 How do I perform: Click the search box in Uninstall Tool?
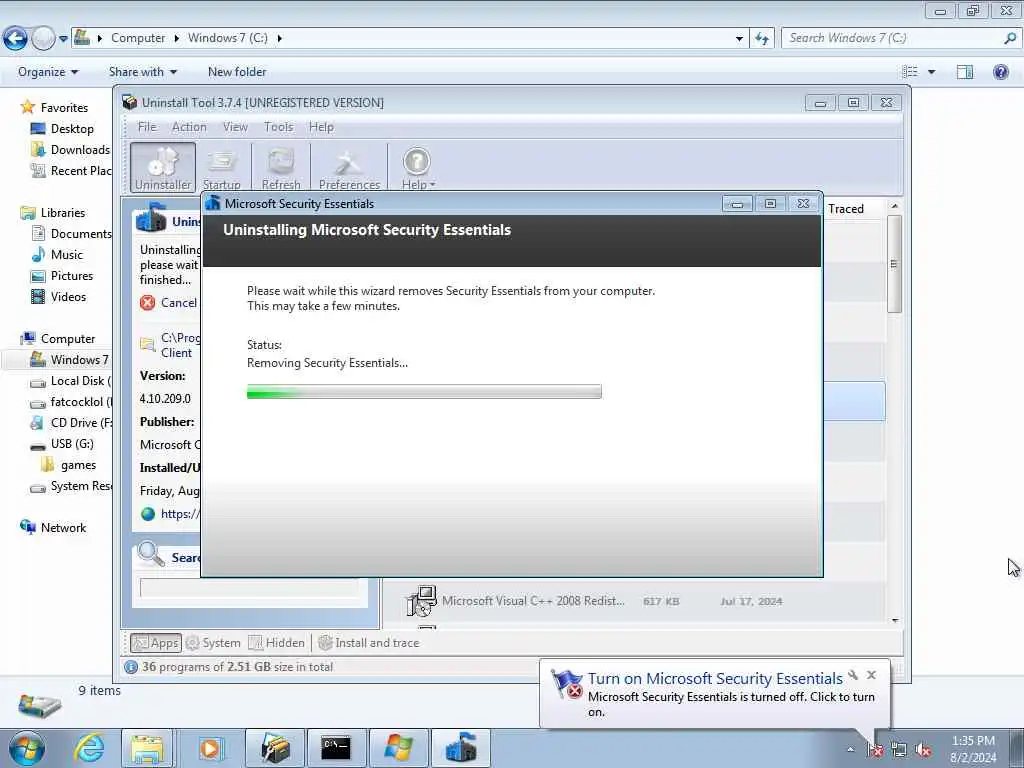point(249,588)
